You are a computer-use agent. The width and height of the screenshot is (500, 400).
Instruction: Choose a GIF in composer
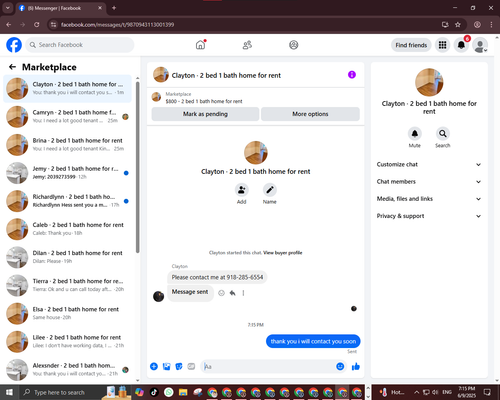[x=191, y=367]
